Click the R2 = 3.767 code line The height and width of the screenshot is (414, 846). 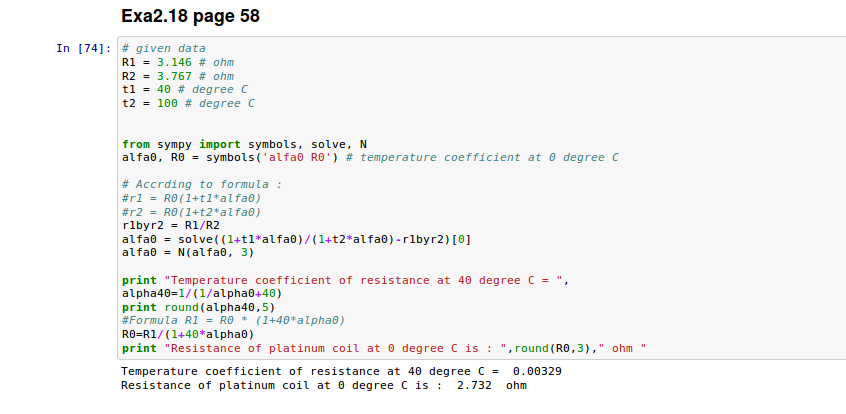(177, 75)
